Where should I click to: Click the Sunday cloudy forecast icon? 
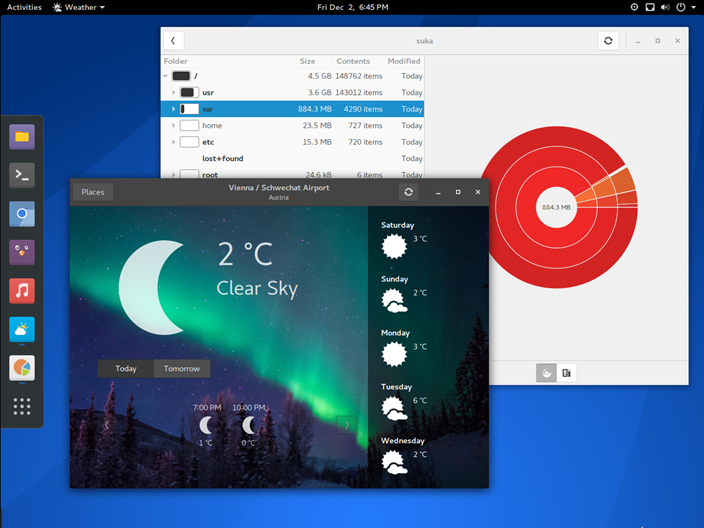coord(394,300)
